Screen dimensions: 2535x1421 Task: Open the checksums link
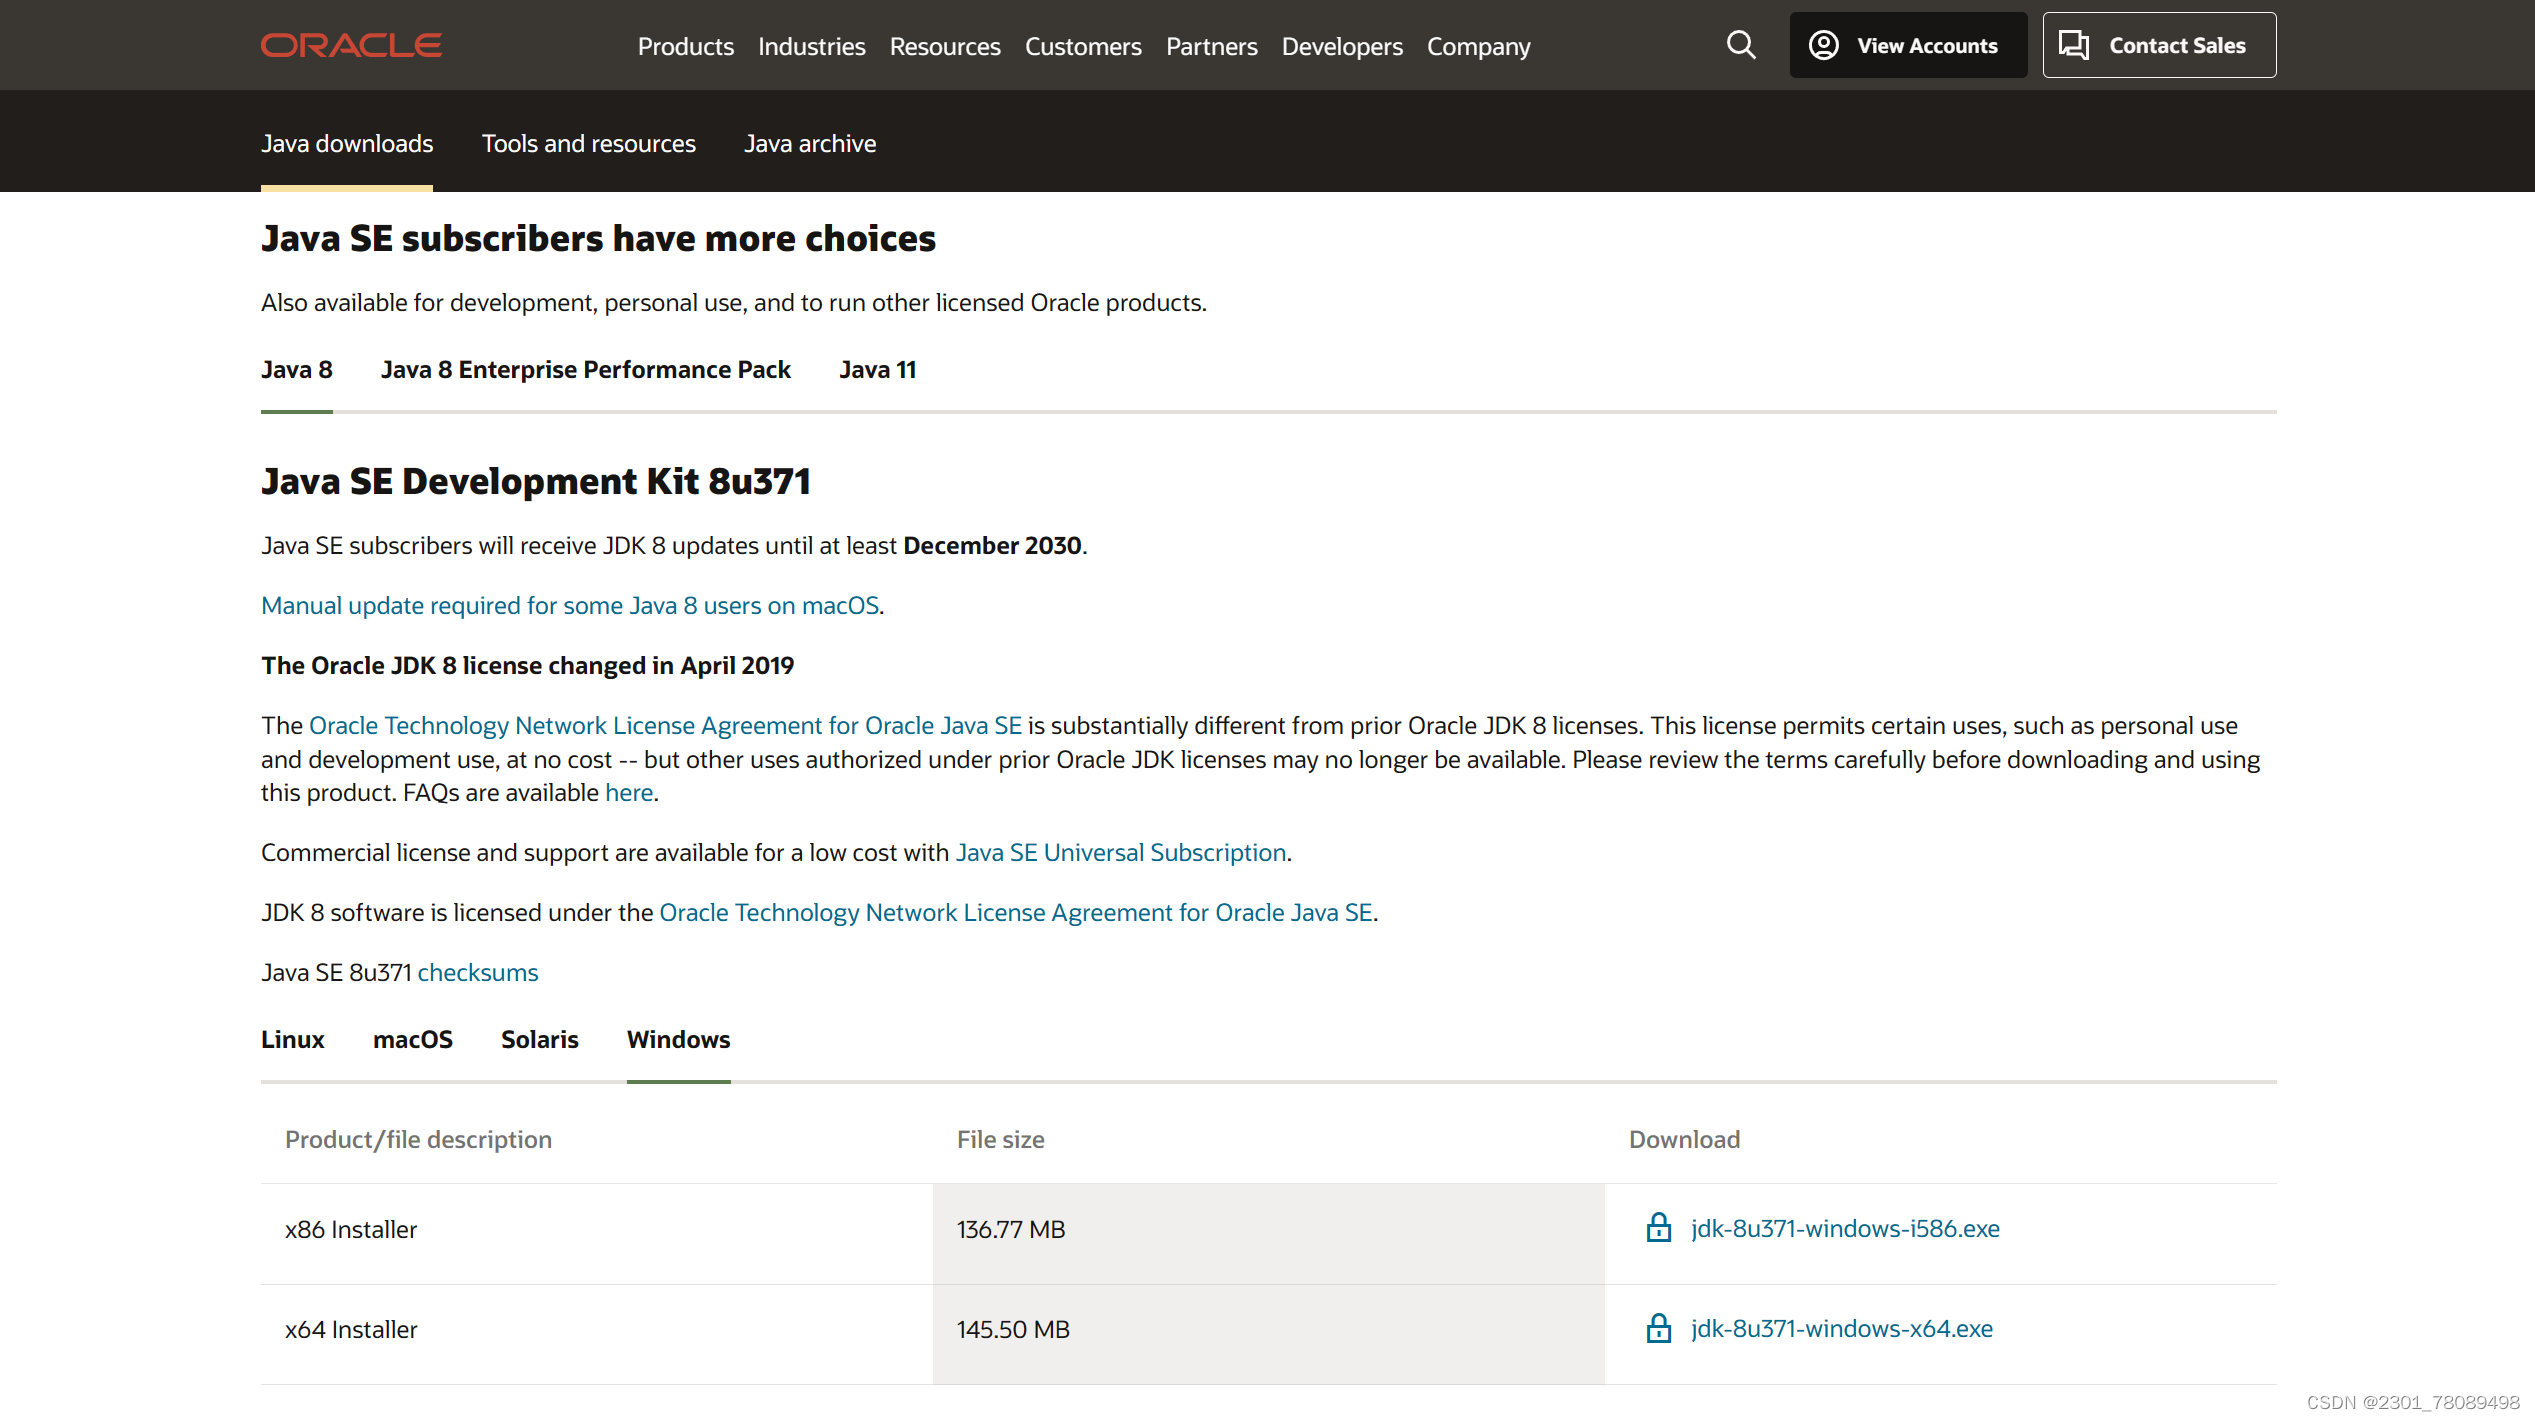pyautogui.click(x=477, y=972)
